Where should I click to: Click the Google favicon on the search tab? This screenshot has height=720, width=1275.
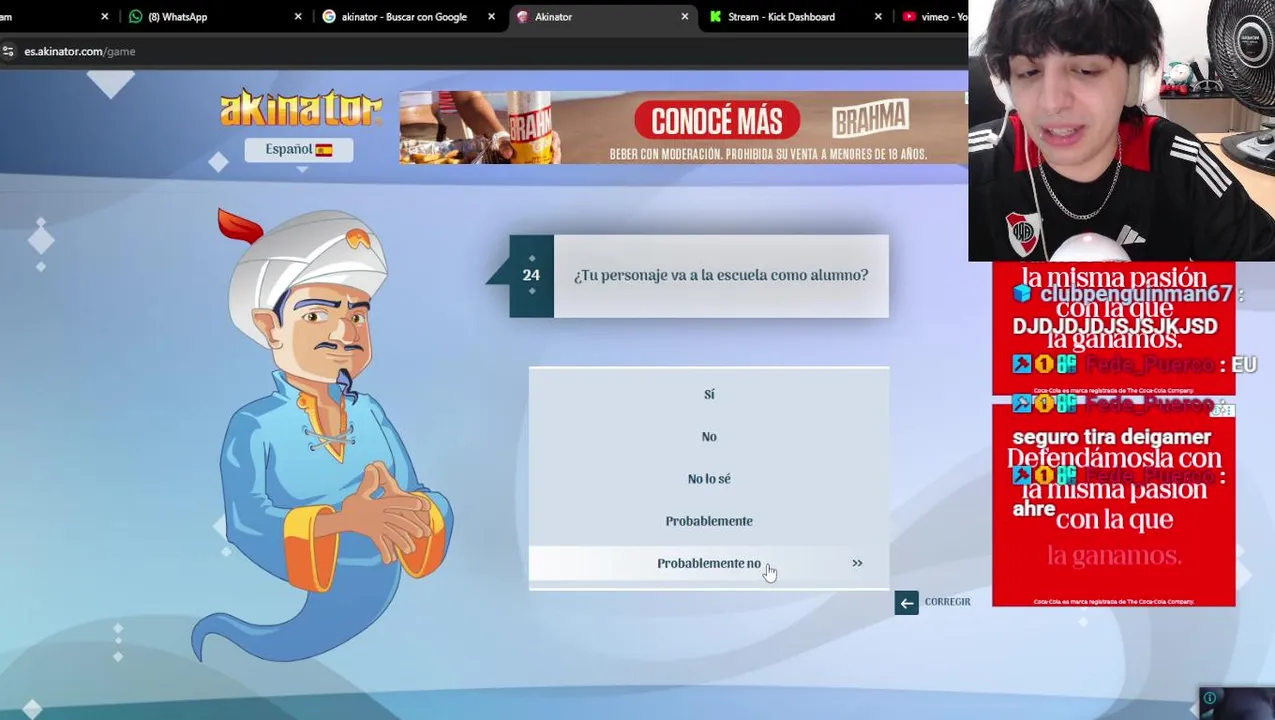(x=329, y=17)
